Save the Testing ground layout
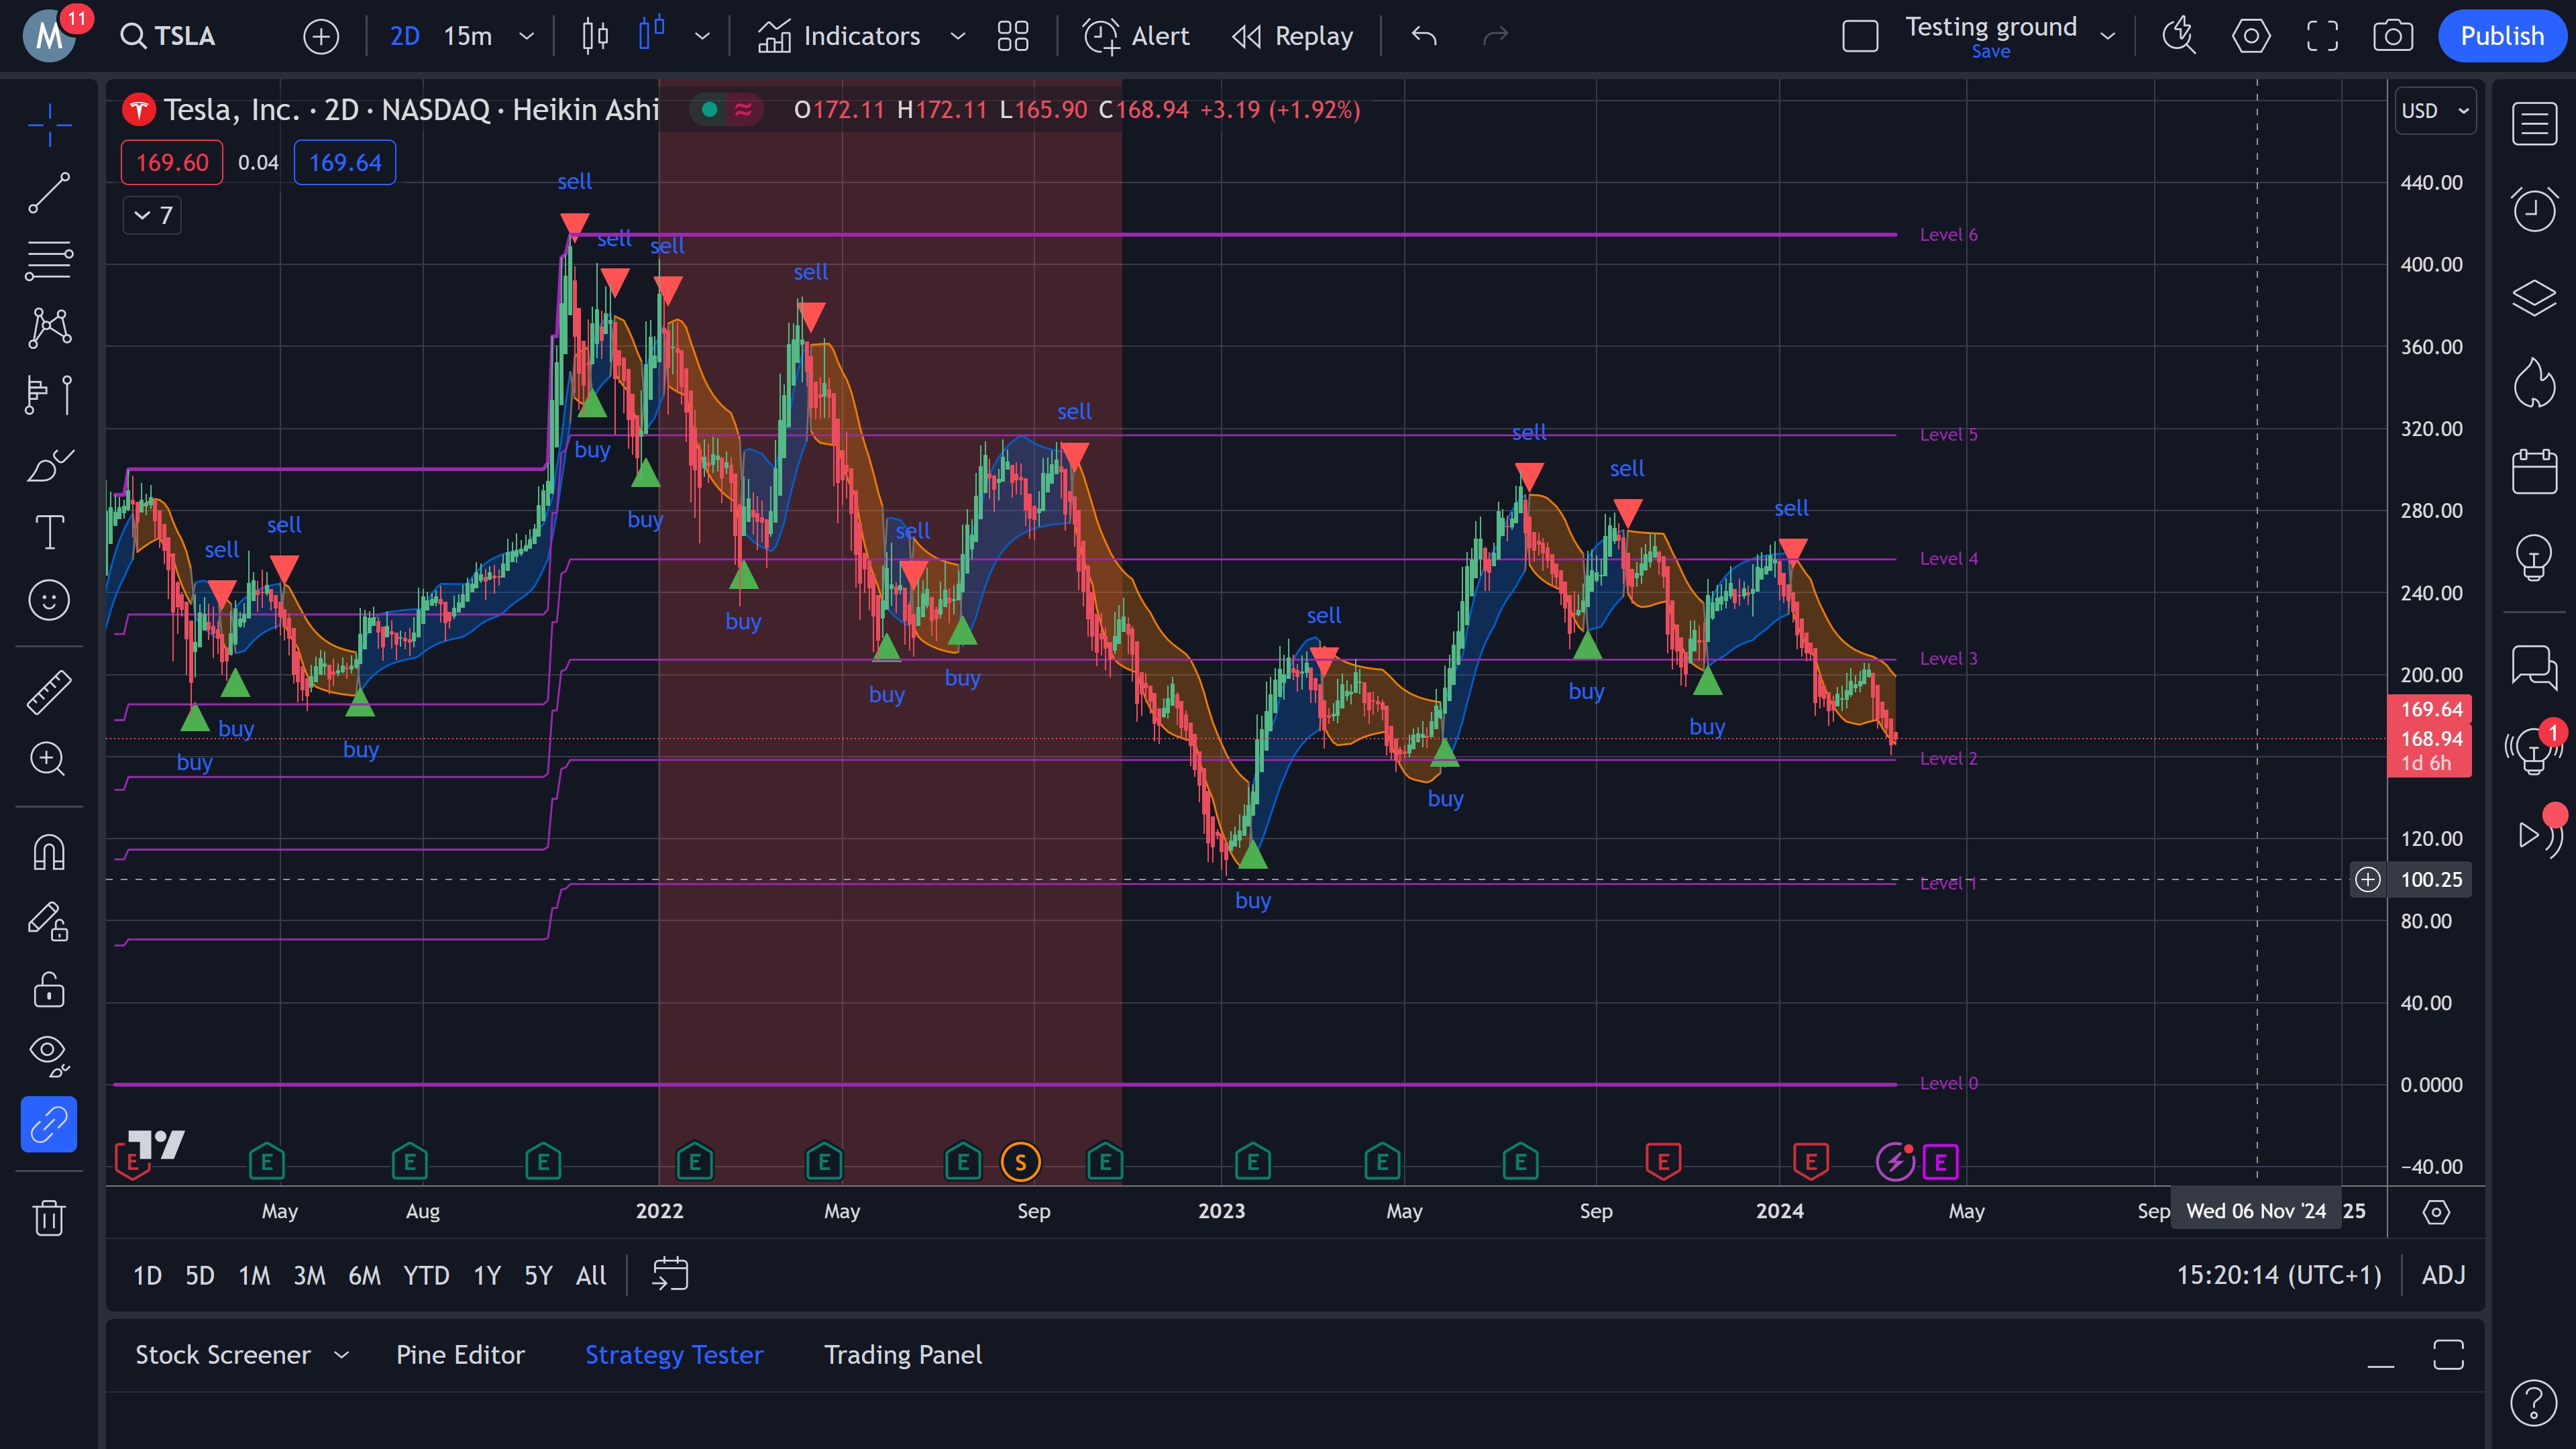2576x1449 pixels. (1990, 52)
